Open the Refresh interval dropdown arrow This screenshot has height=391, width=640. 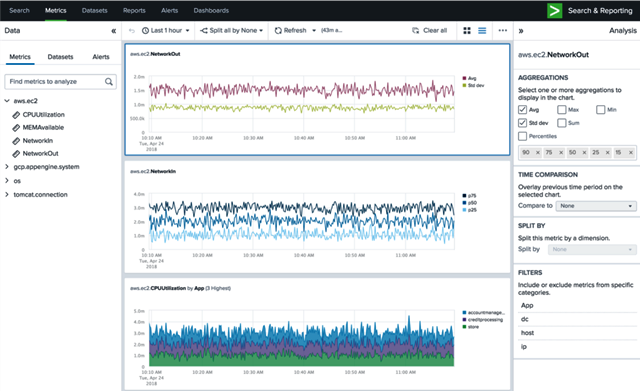click(x=314, y=31)
